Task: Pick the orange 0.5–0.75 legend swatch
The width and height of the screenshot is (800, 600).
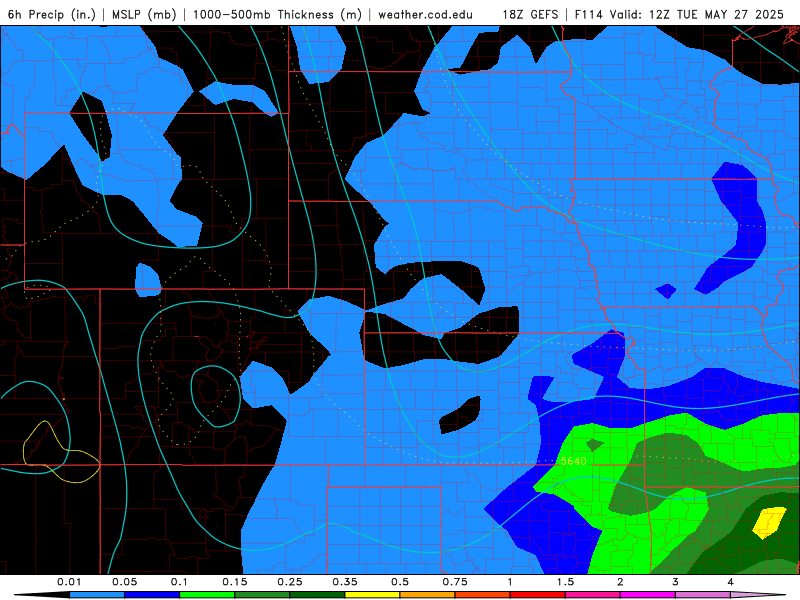Action: (x=428, y=595)
